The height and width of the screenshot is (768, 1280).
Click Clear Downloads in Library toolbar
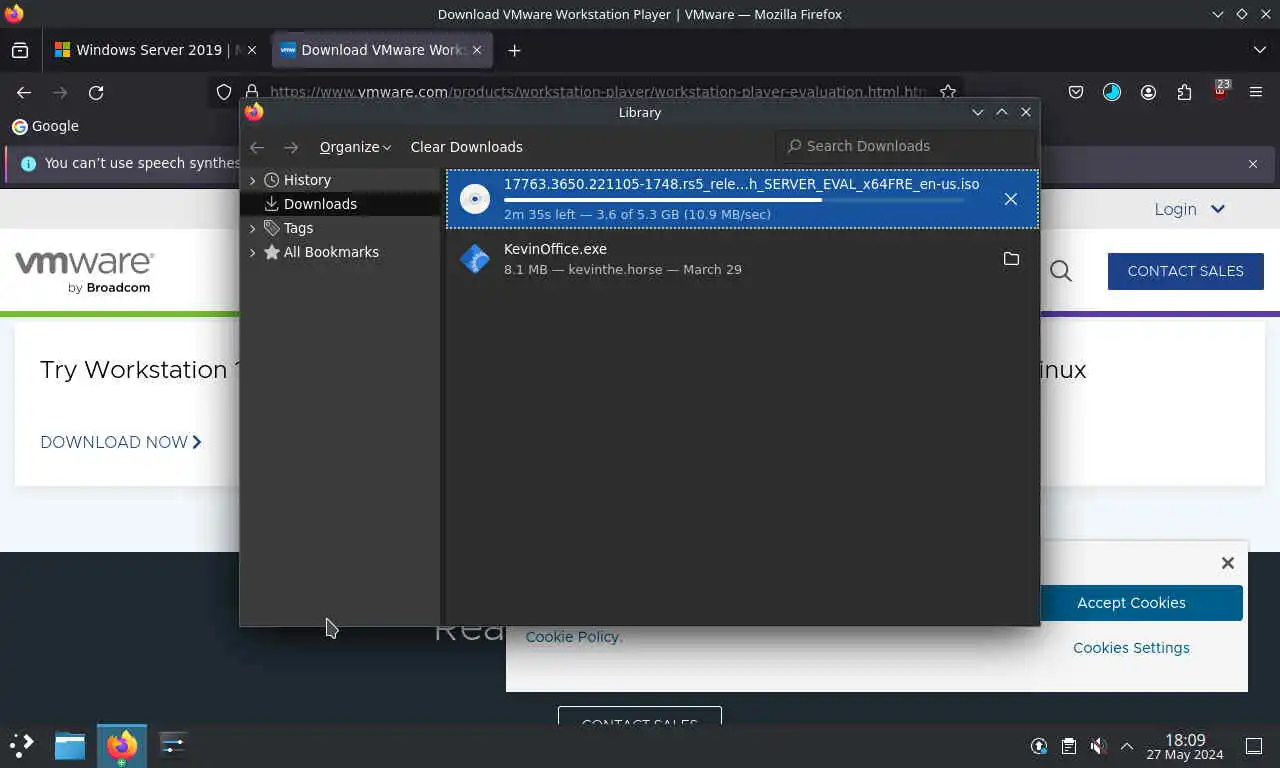[x=466, y=147]
